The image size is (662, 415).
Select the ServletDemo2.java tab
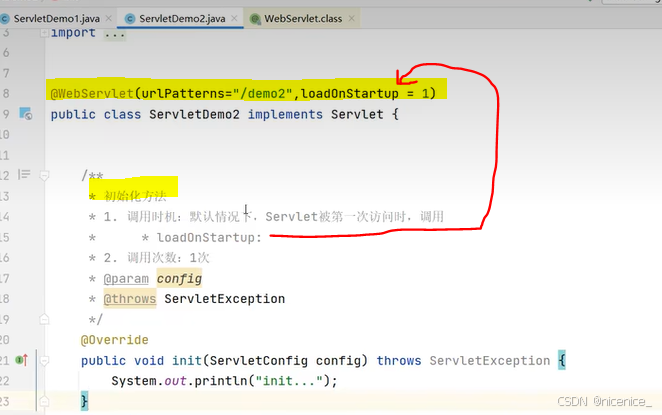(x=182, y=19)
